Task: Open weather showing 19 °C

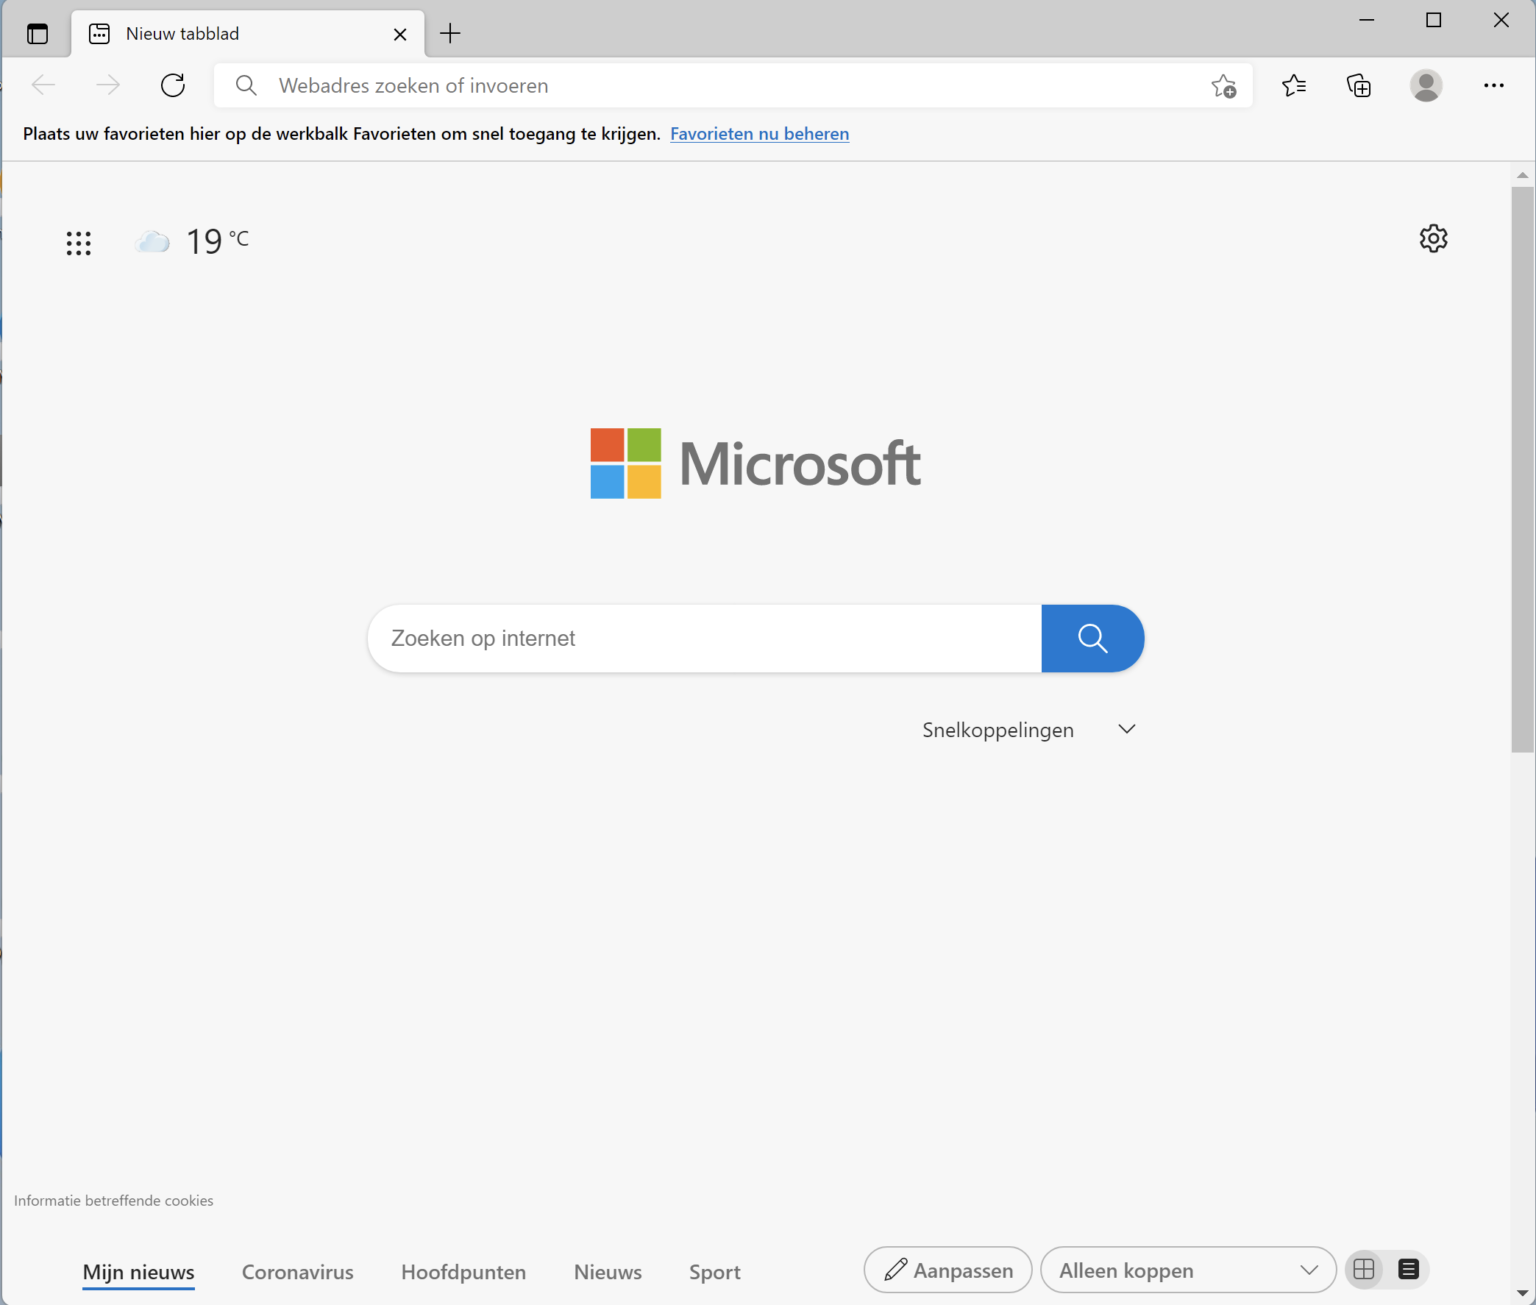Action: tap(192, 241)
